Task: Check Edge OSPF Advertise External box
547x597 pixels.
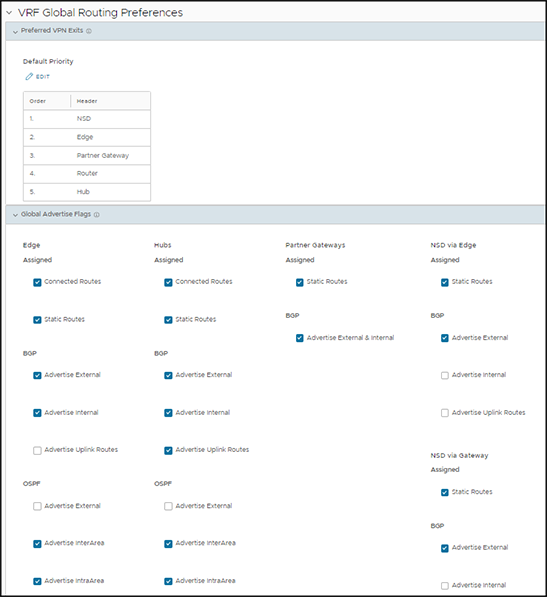Action: point(37,506)
